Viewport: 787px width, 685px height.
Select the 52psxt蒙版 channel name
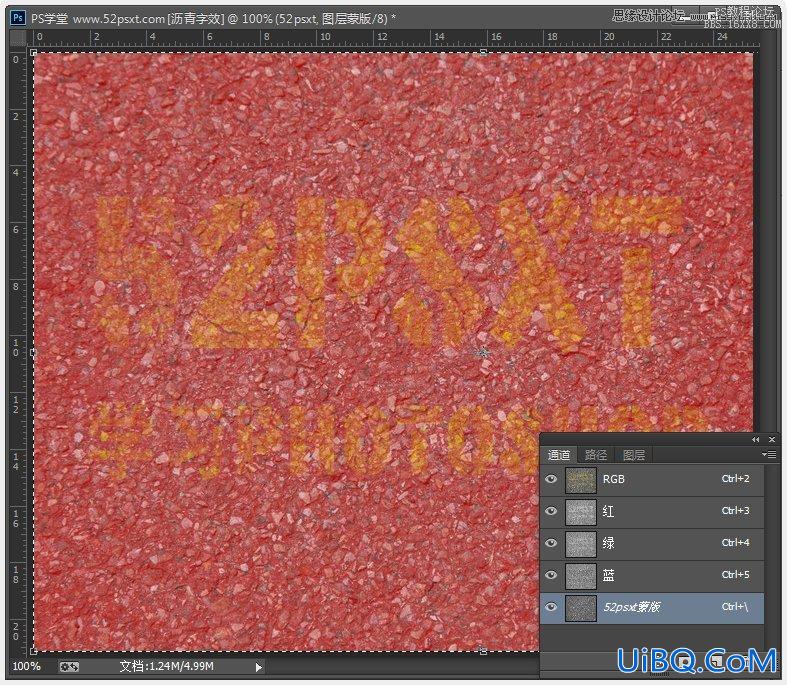click(x=631, y=607)
